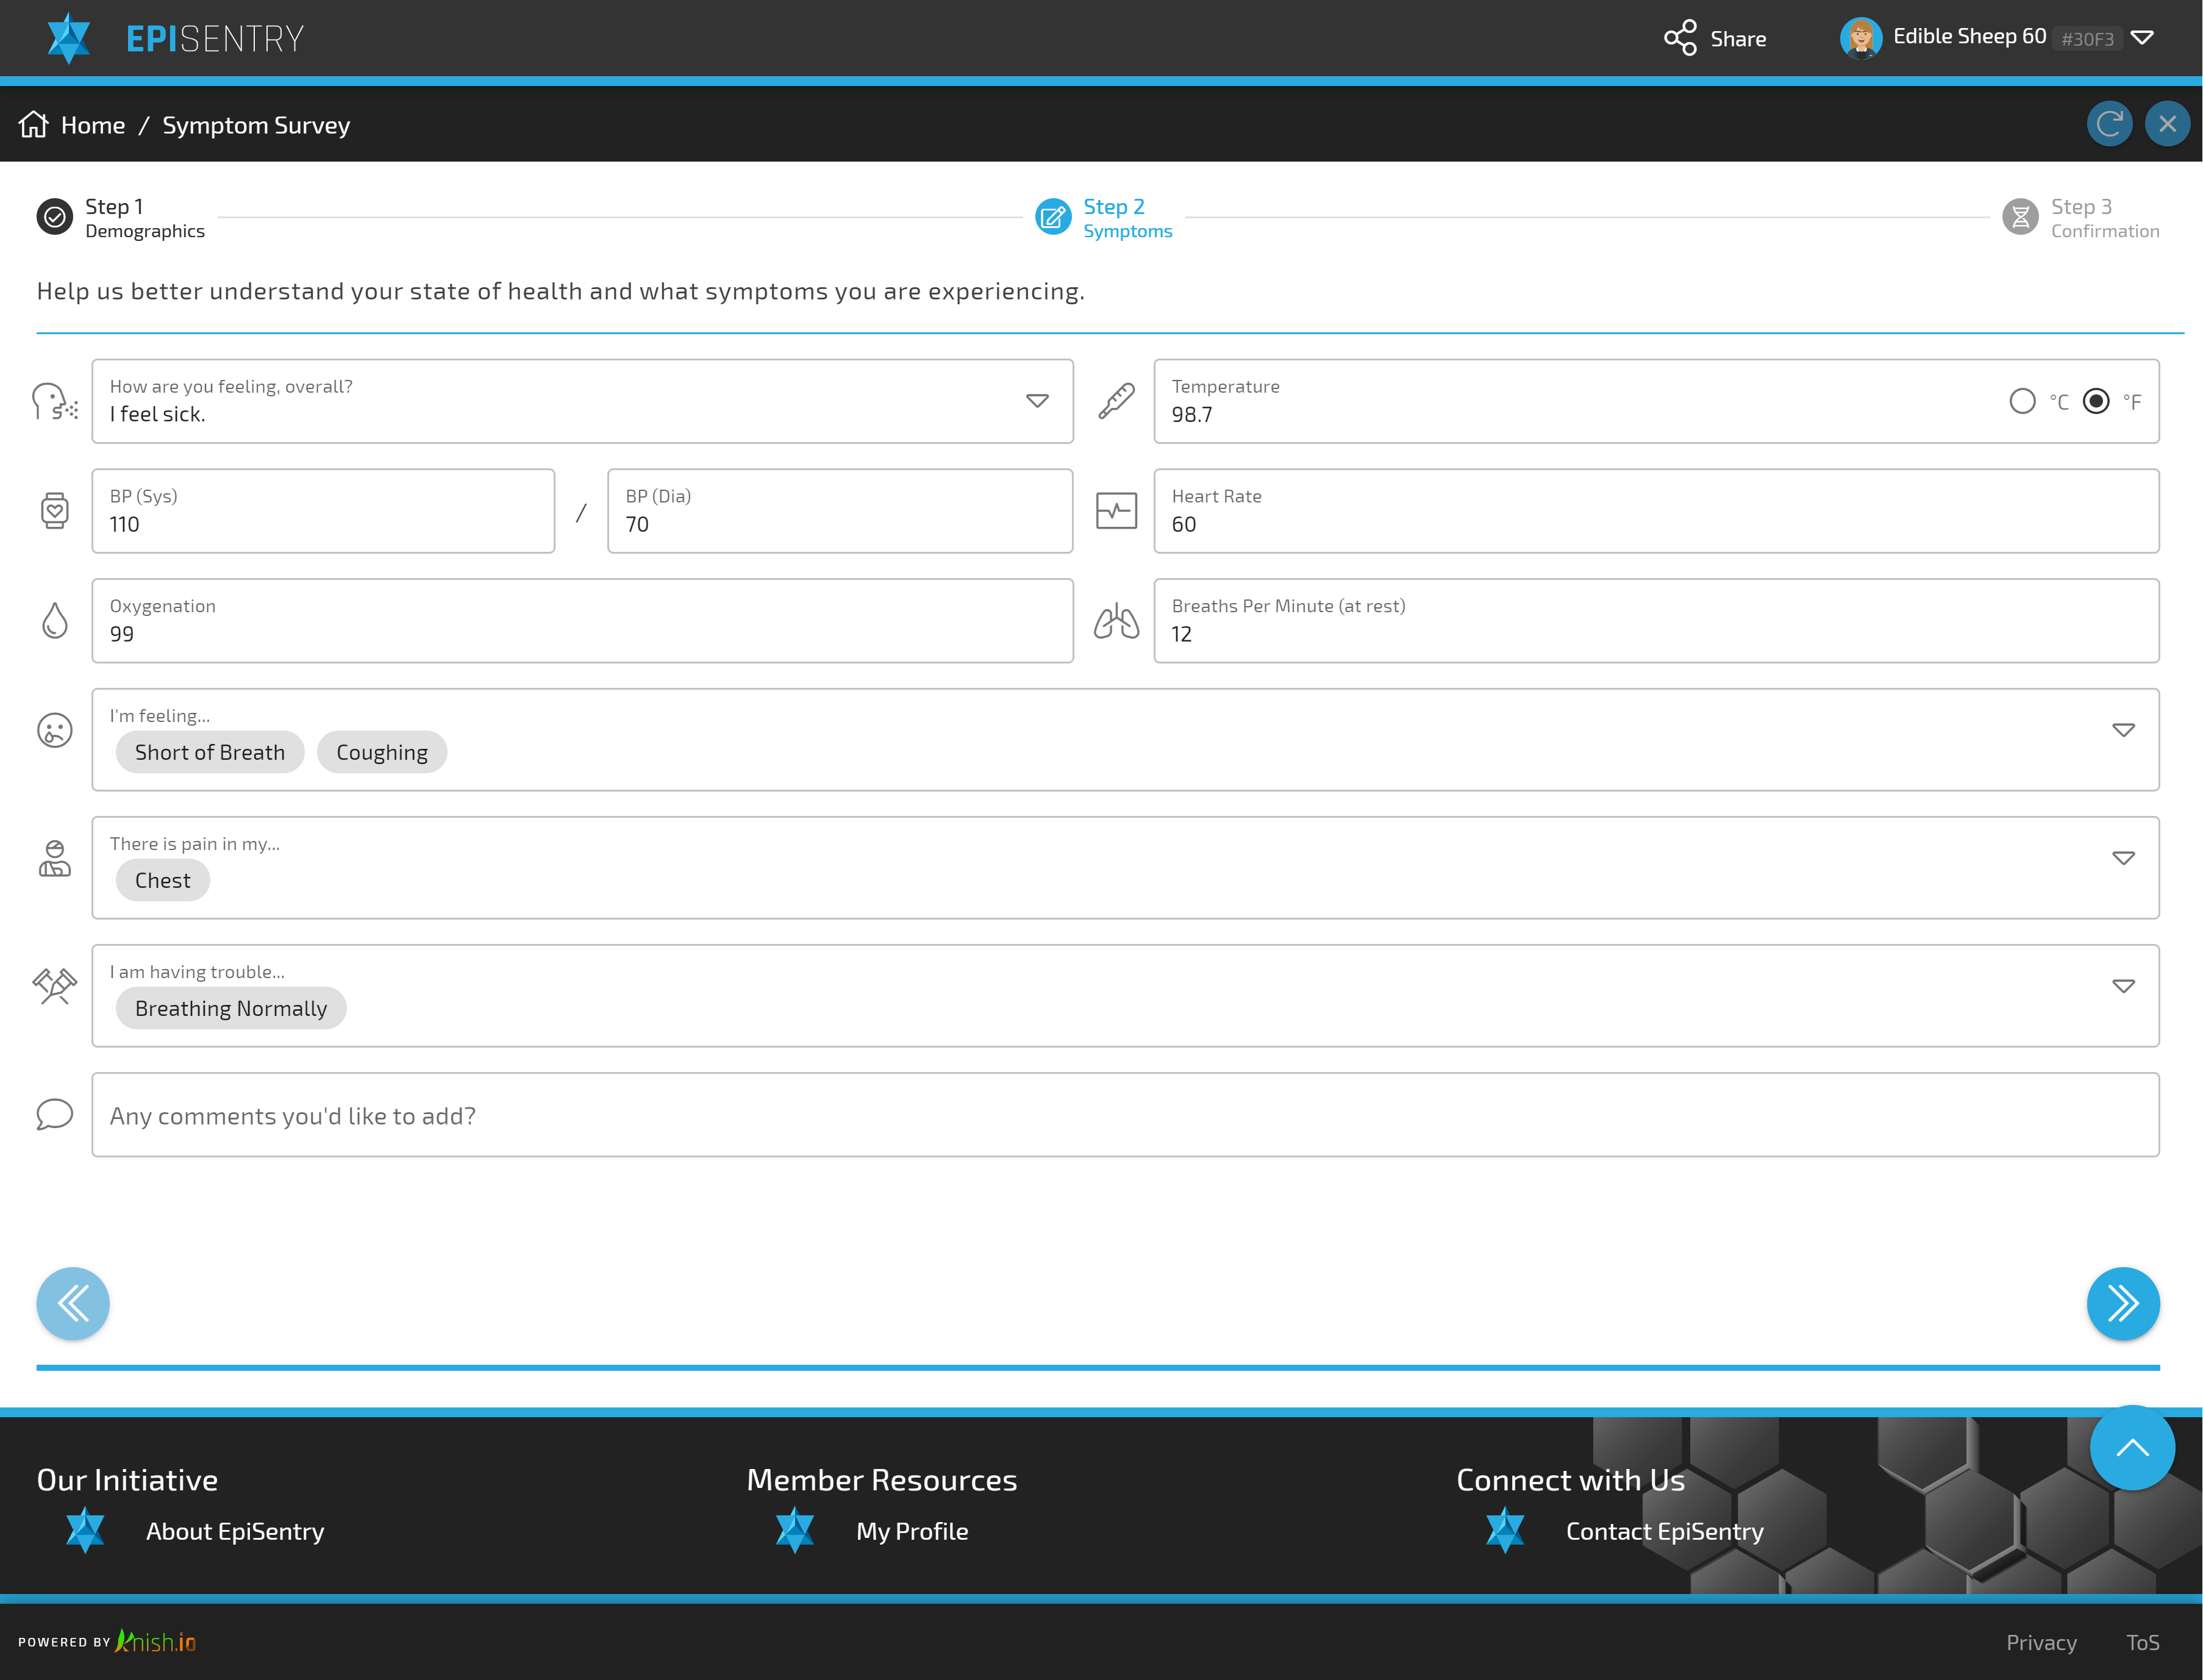Screen dimensions: 2203x1680
Task: Click the Share icon in header
Action: (1680, 38)
